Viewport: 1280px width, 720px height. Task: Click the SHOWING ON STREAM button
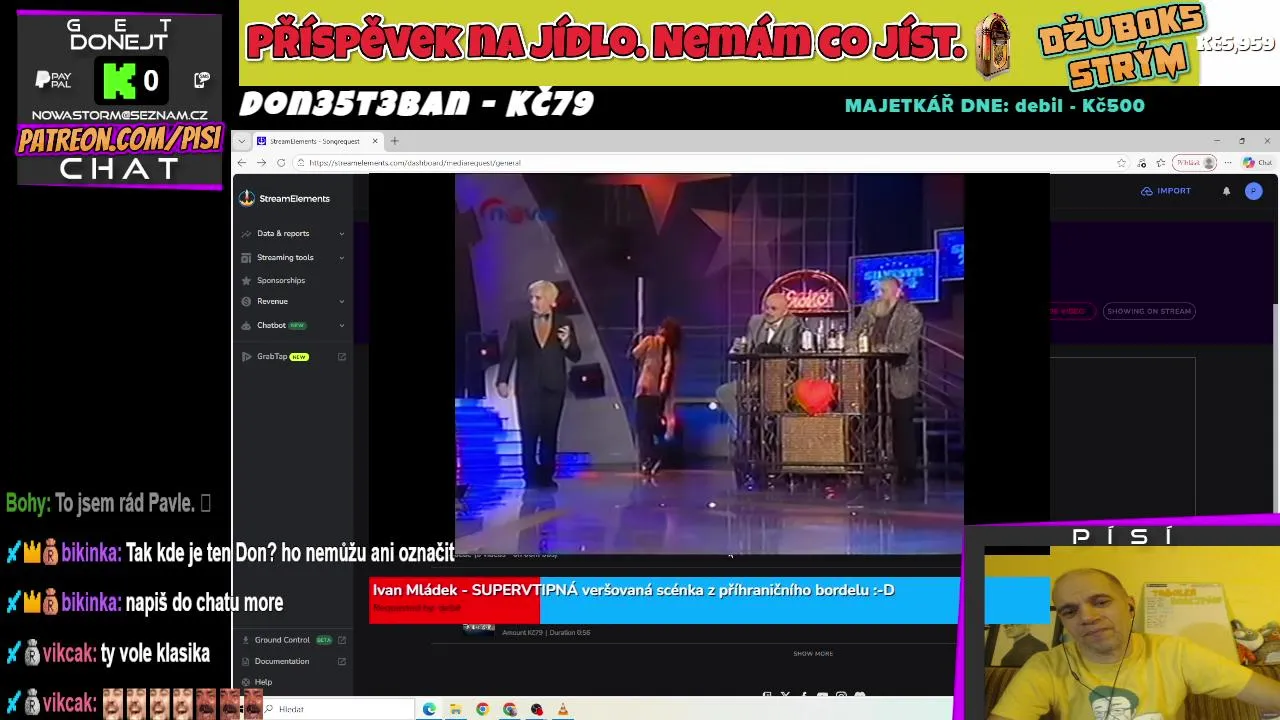click(x=1149, y=311)
